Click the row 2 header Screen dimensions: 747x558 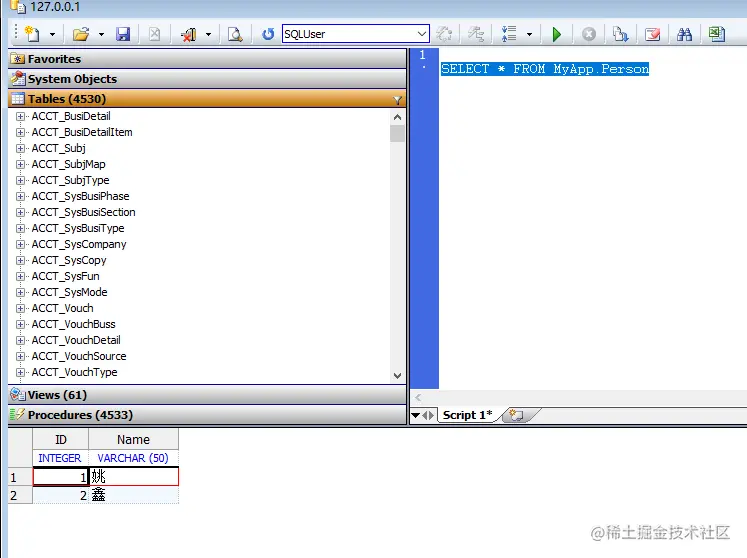[20, 495]
